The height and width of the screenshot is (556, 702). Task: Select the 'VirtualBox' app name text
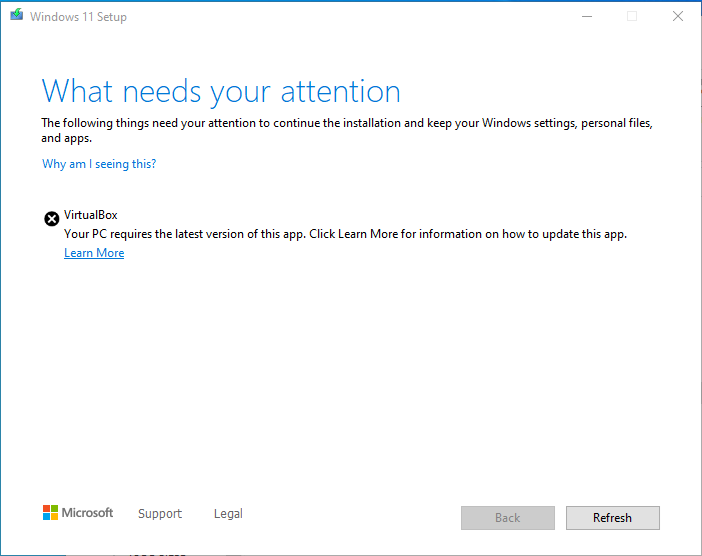[x=91, y=215]
